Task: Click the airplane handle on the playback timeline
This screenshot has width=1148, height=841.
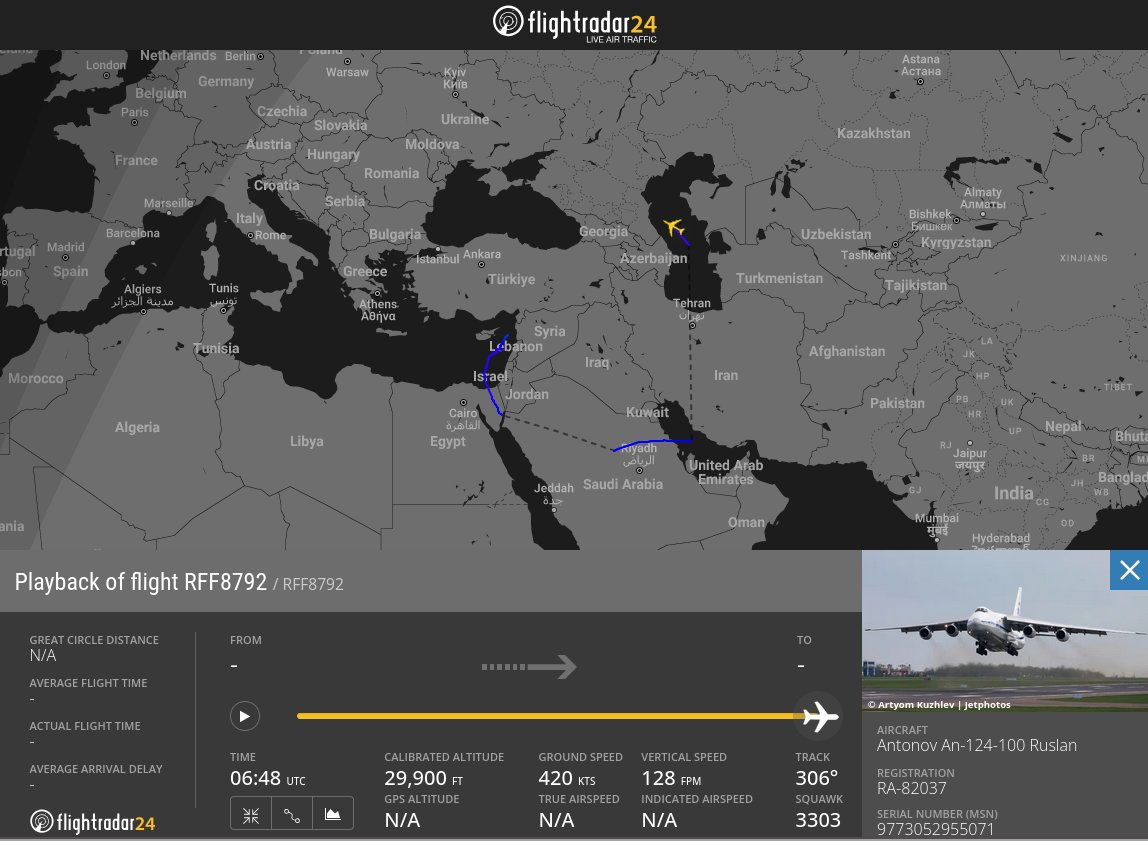Action: pos(819,717)
